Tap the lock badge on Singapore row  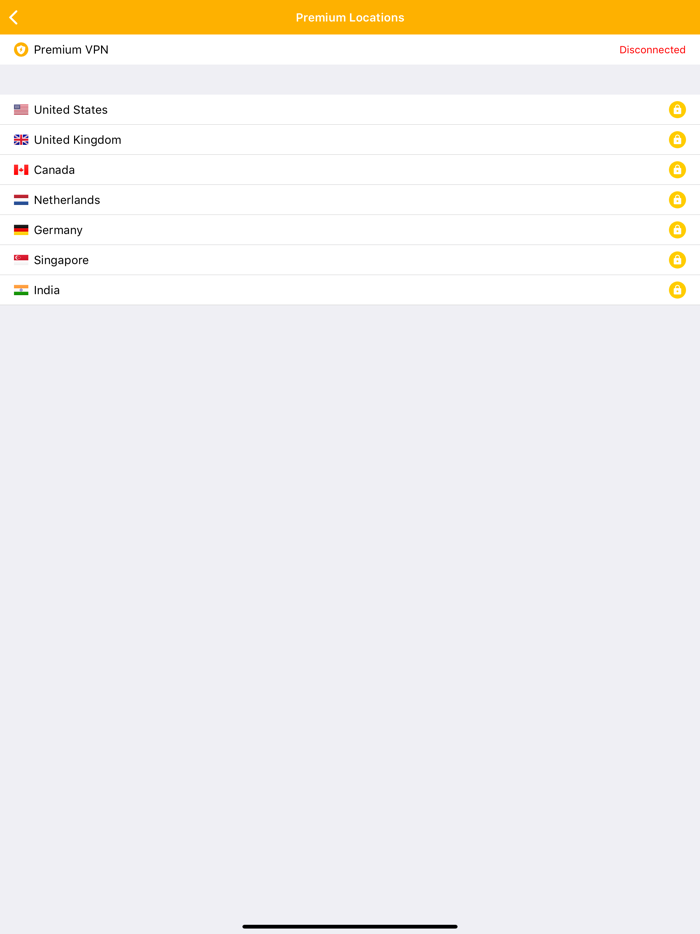[677, 260]
